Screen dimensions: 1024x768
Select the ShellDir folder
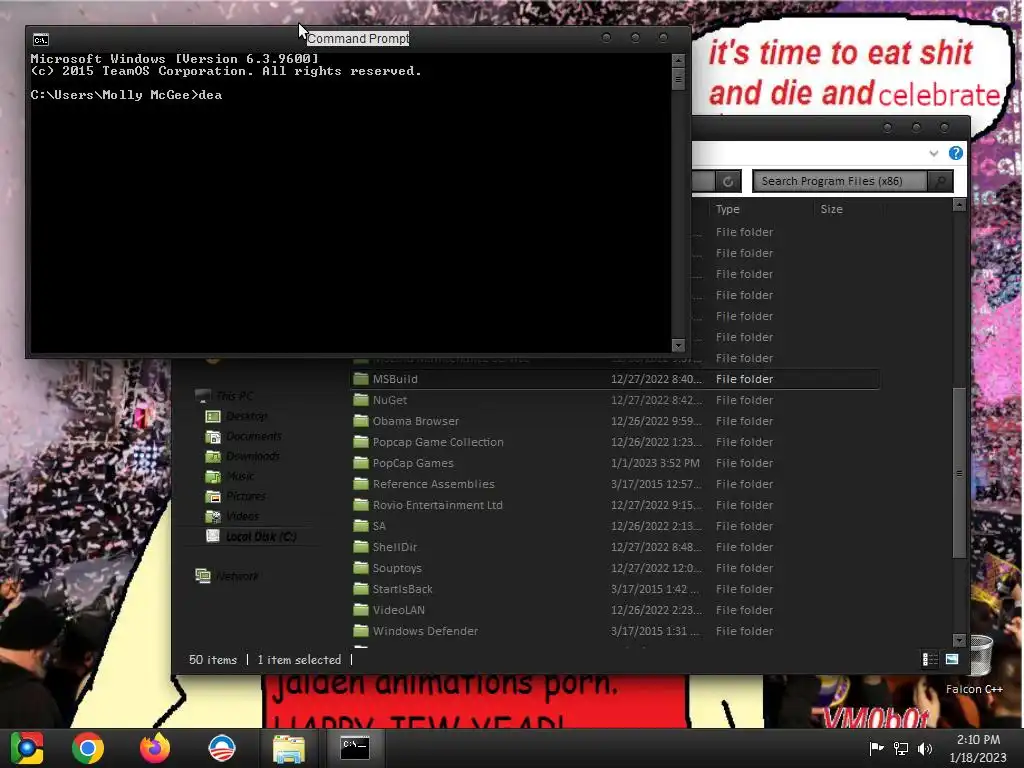point(615,547)
